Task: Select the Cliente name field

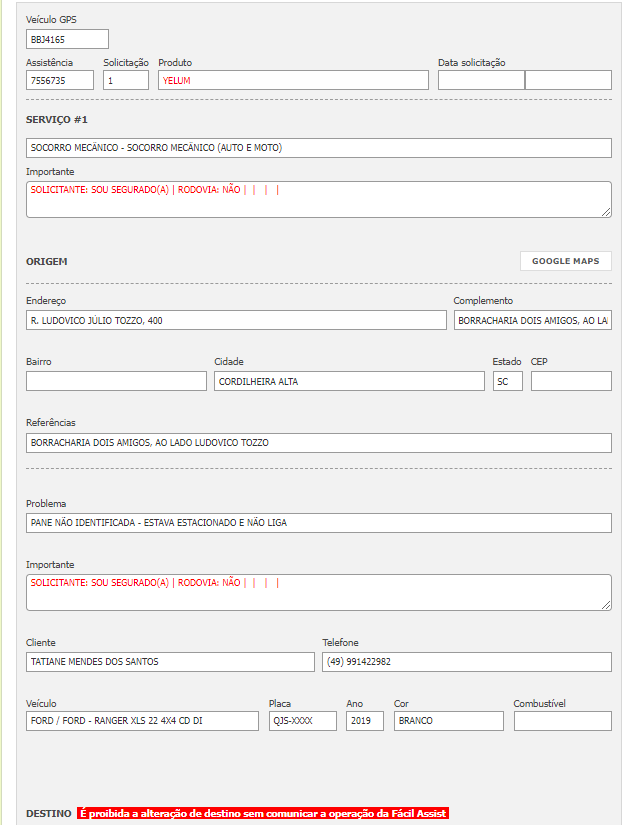Action: 170,662
